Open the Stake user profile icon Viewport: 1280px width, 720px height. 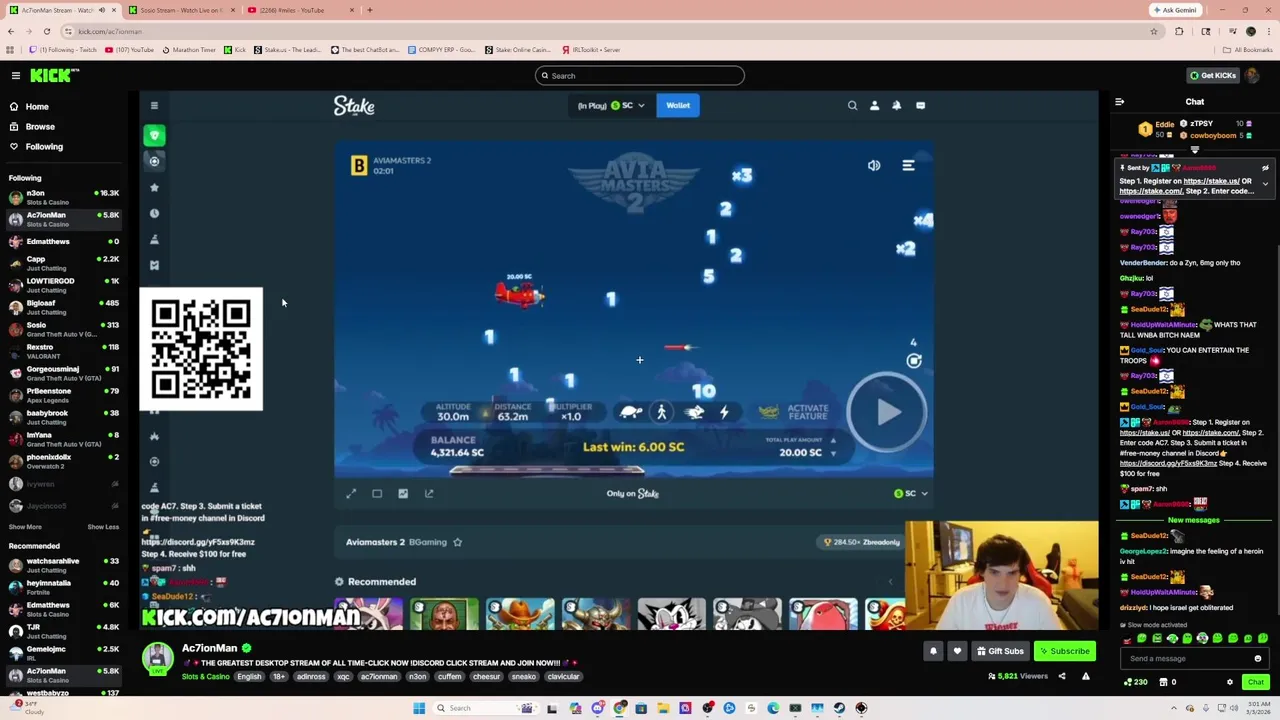[x=874, y=105]
